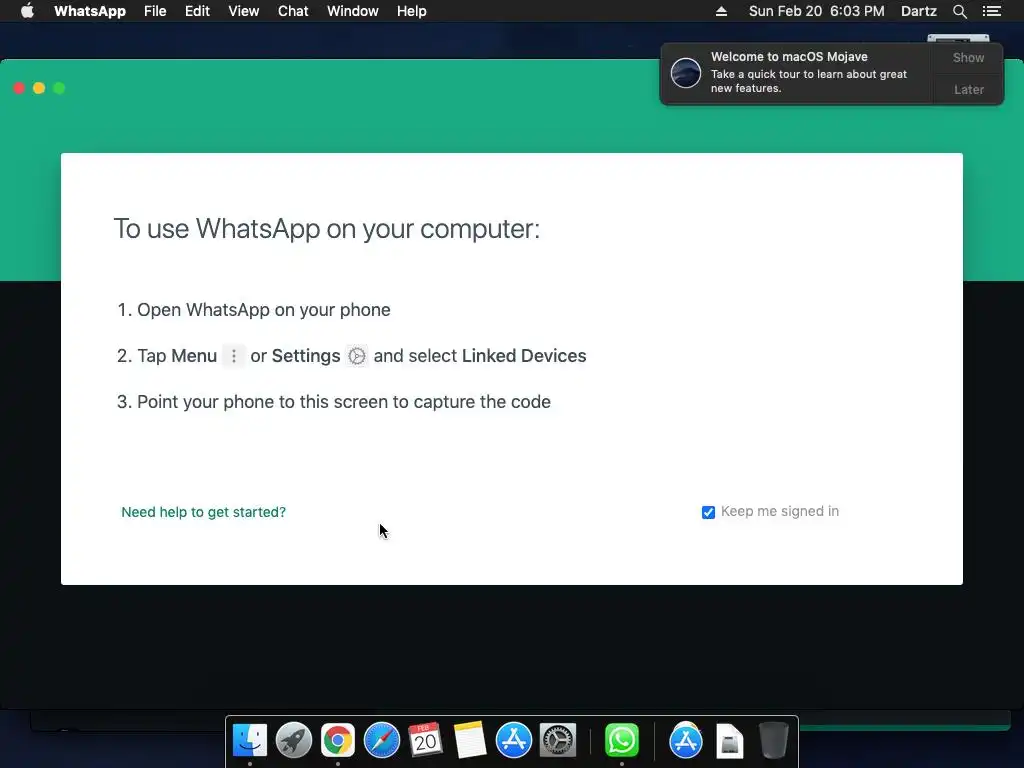Viewport: 1024px width, 768px height.
Task: Close the WhatsApp window with red button
Action: pyautogui.click(x=19, y=88)
